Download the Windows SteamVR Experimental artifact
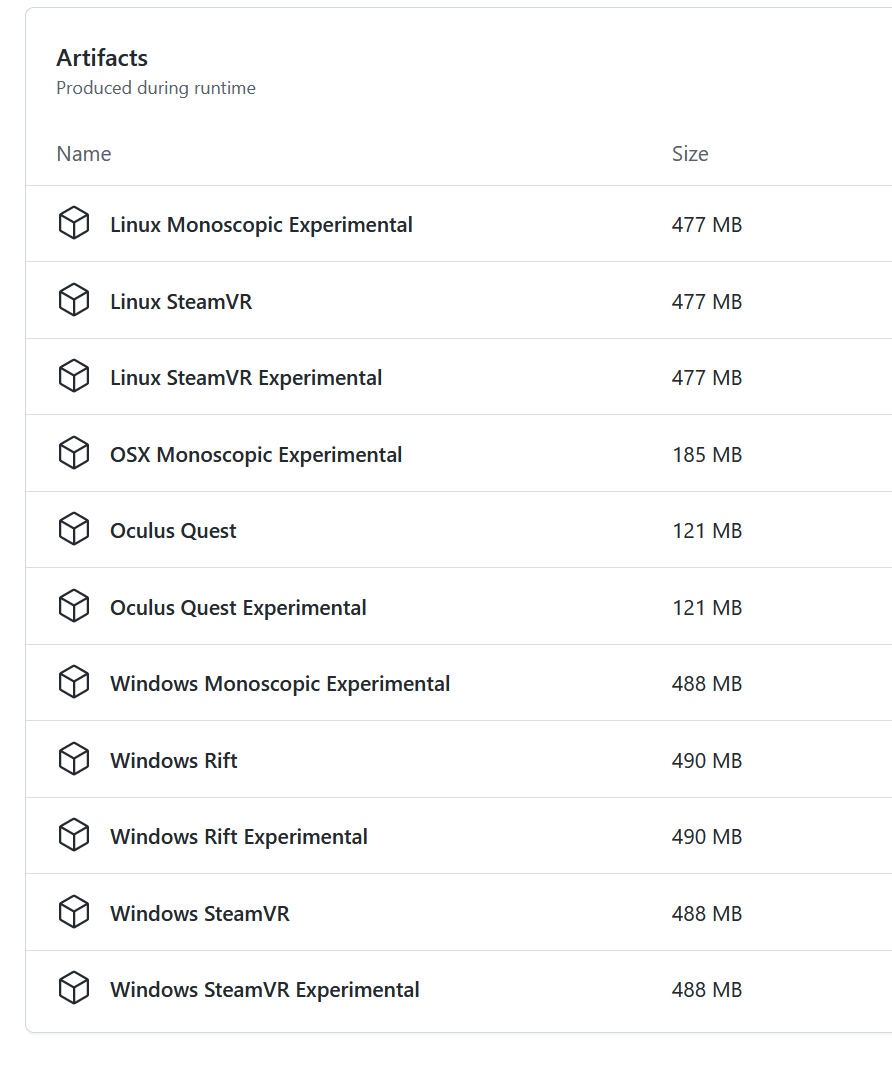This screenshot has height=1077, width=892. (x=265, y=990)
